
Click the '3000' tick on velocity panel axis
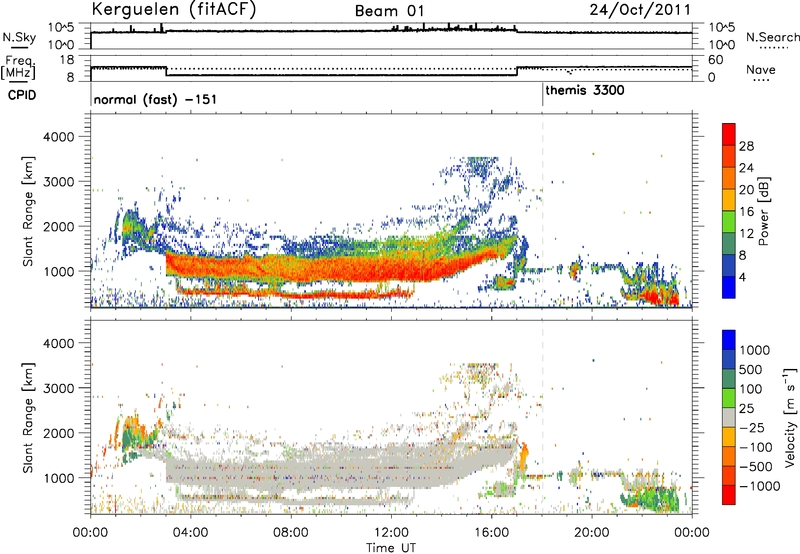pos(59,388)
